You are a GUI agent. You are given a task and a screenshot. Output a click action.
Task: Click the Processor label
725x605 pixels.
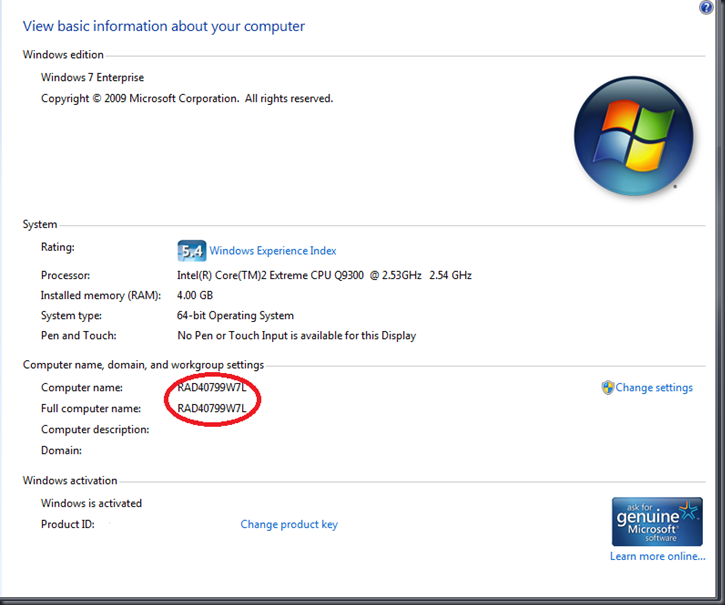tap(65, 275)
